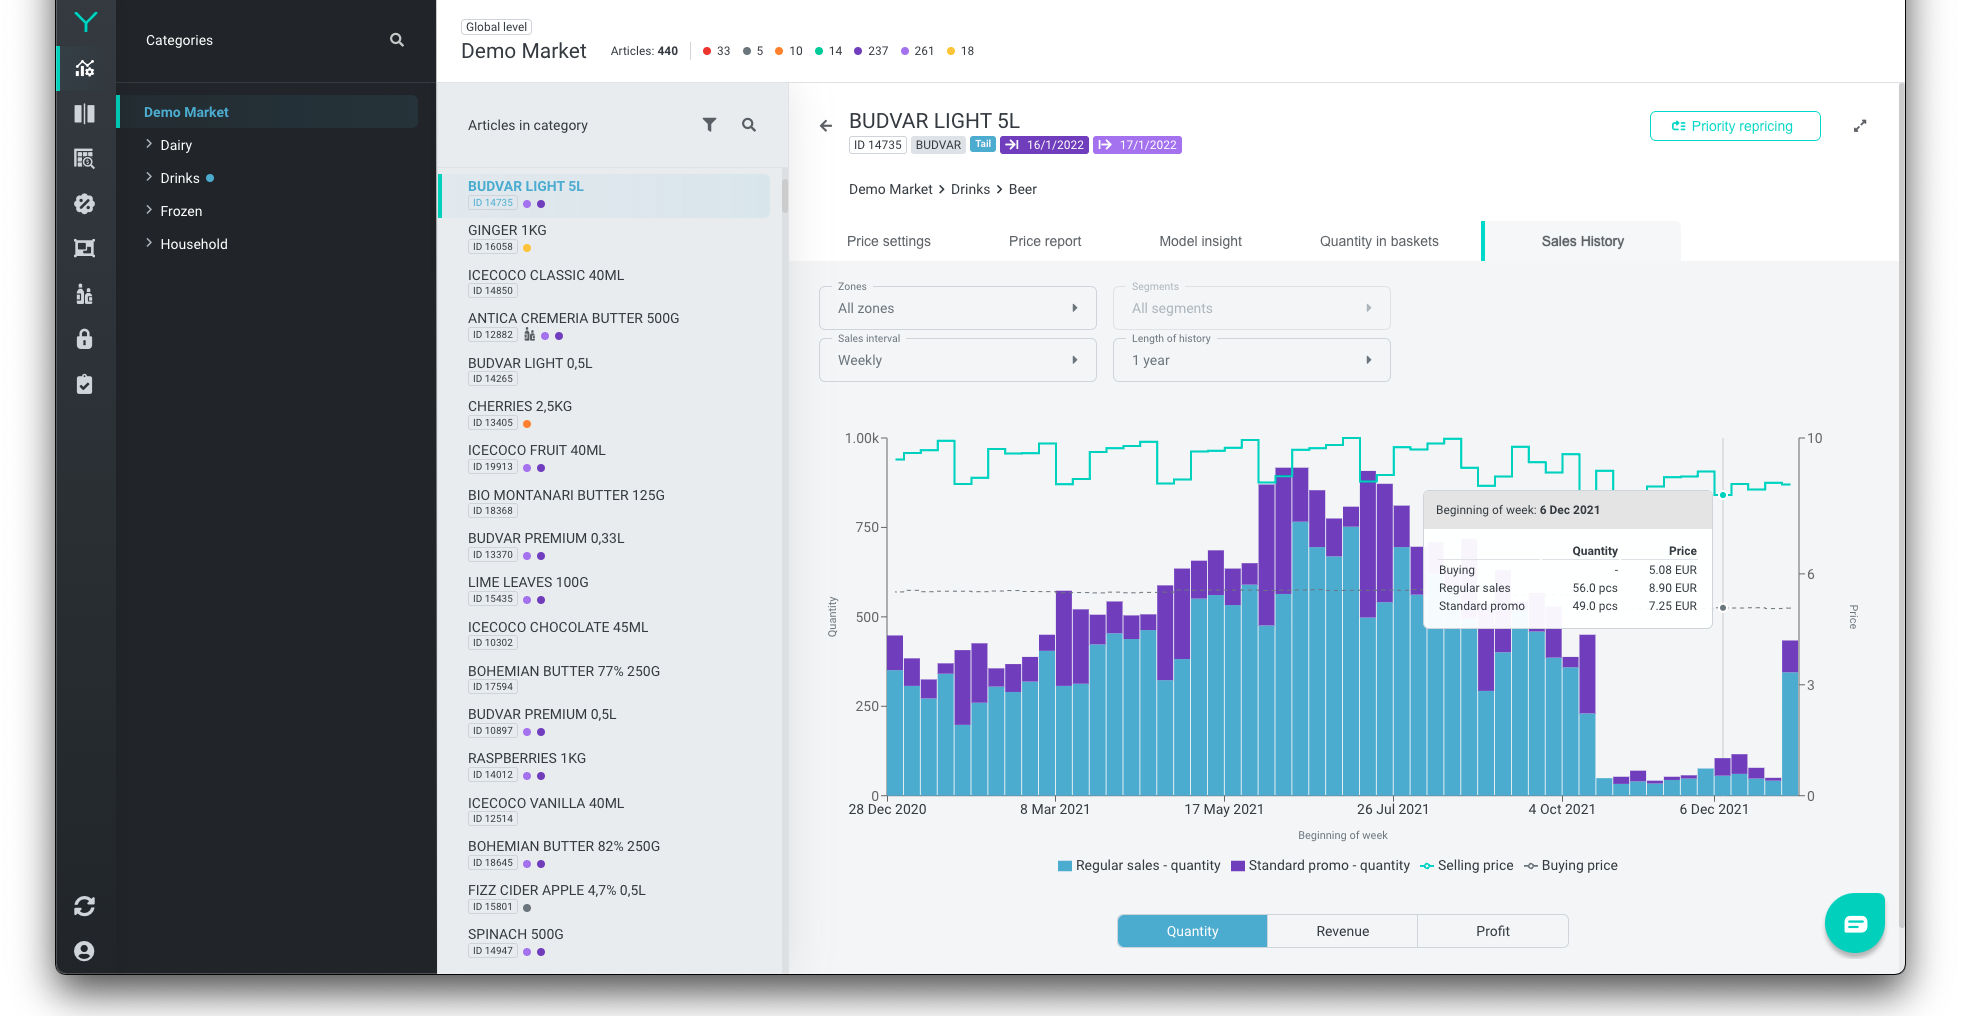Open the user account sidebar icon
Image resolution: width=1961 pixels, height=1016 pixels.
click(x=85, y=951)
